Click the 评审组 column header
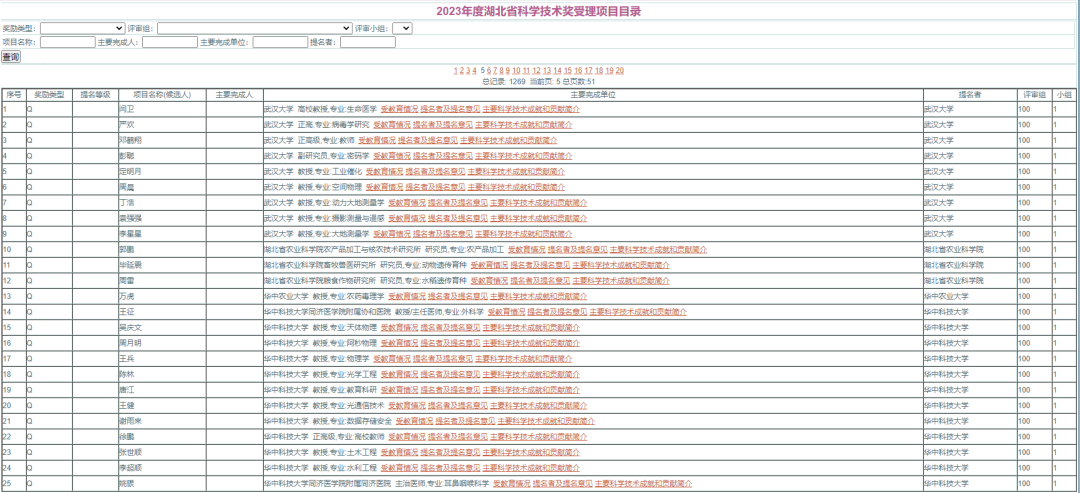The width and height of the screenshot is (1080, 493). (x=1034, y=94)
